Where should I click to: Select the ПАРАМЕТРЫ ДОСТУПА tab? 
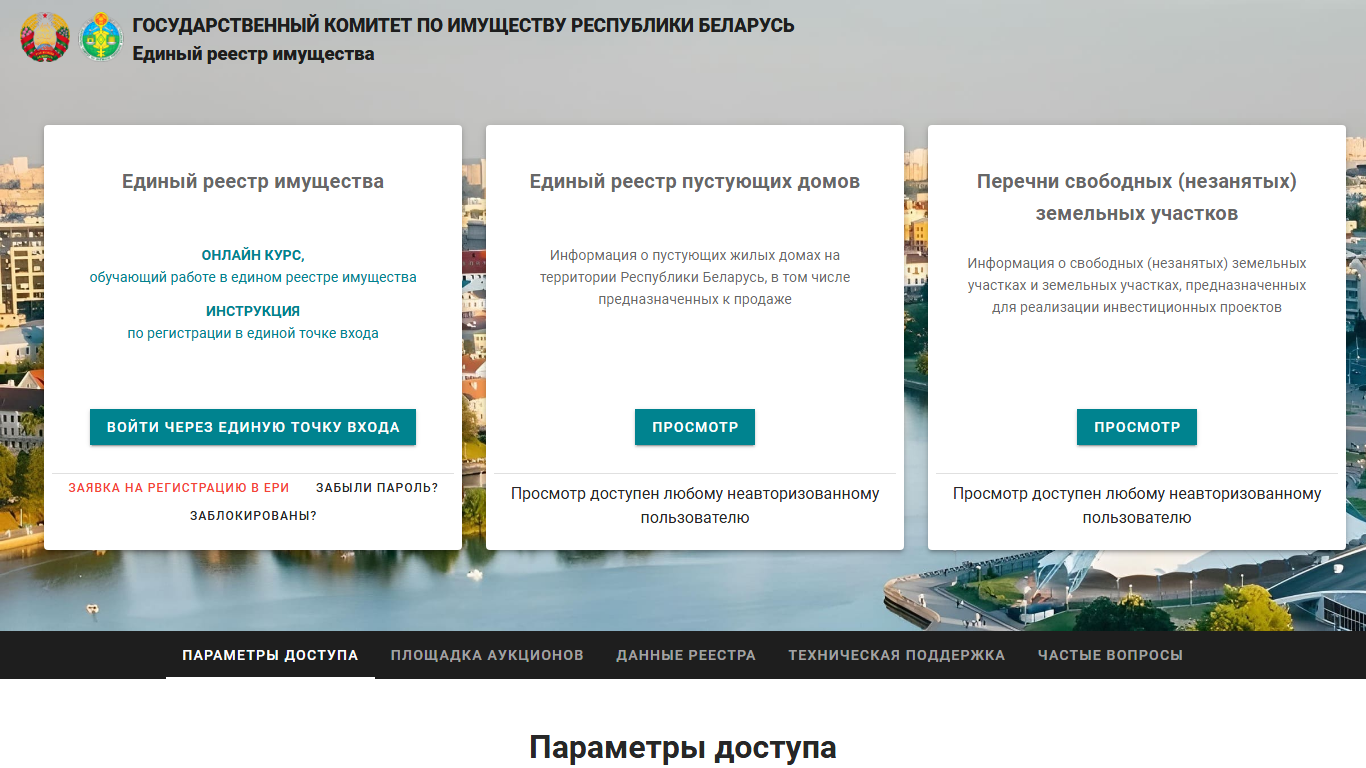270,655
